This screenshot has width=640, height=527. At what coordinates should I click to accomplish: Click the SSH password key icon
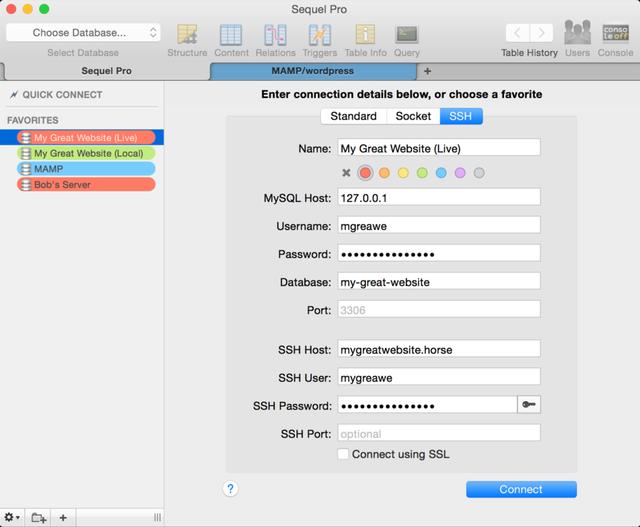coord(529,405)
